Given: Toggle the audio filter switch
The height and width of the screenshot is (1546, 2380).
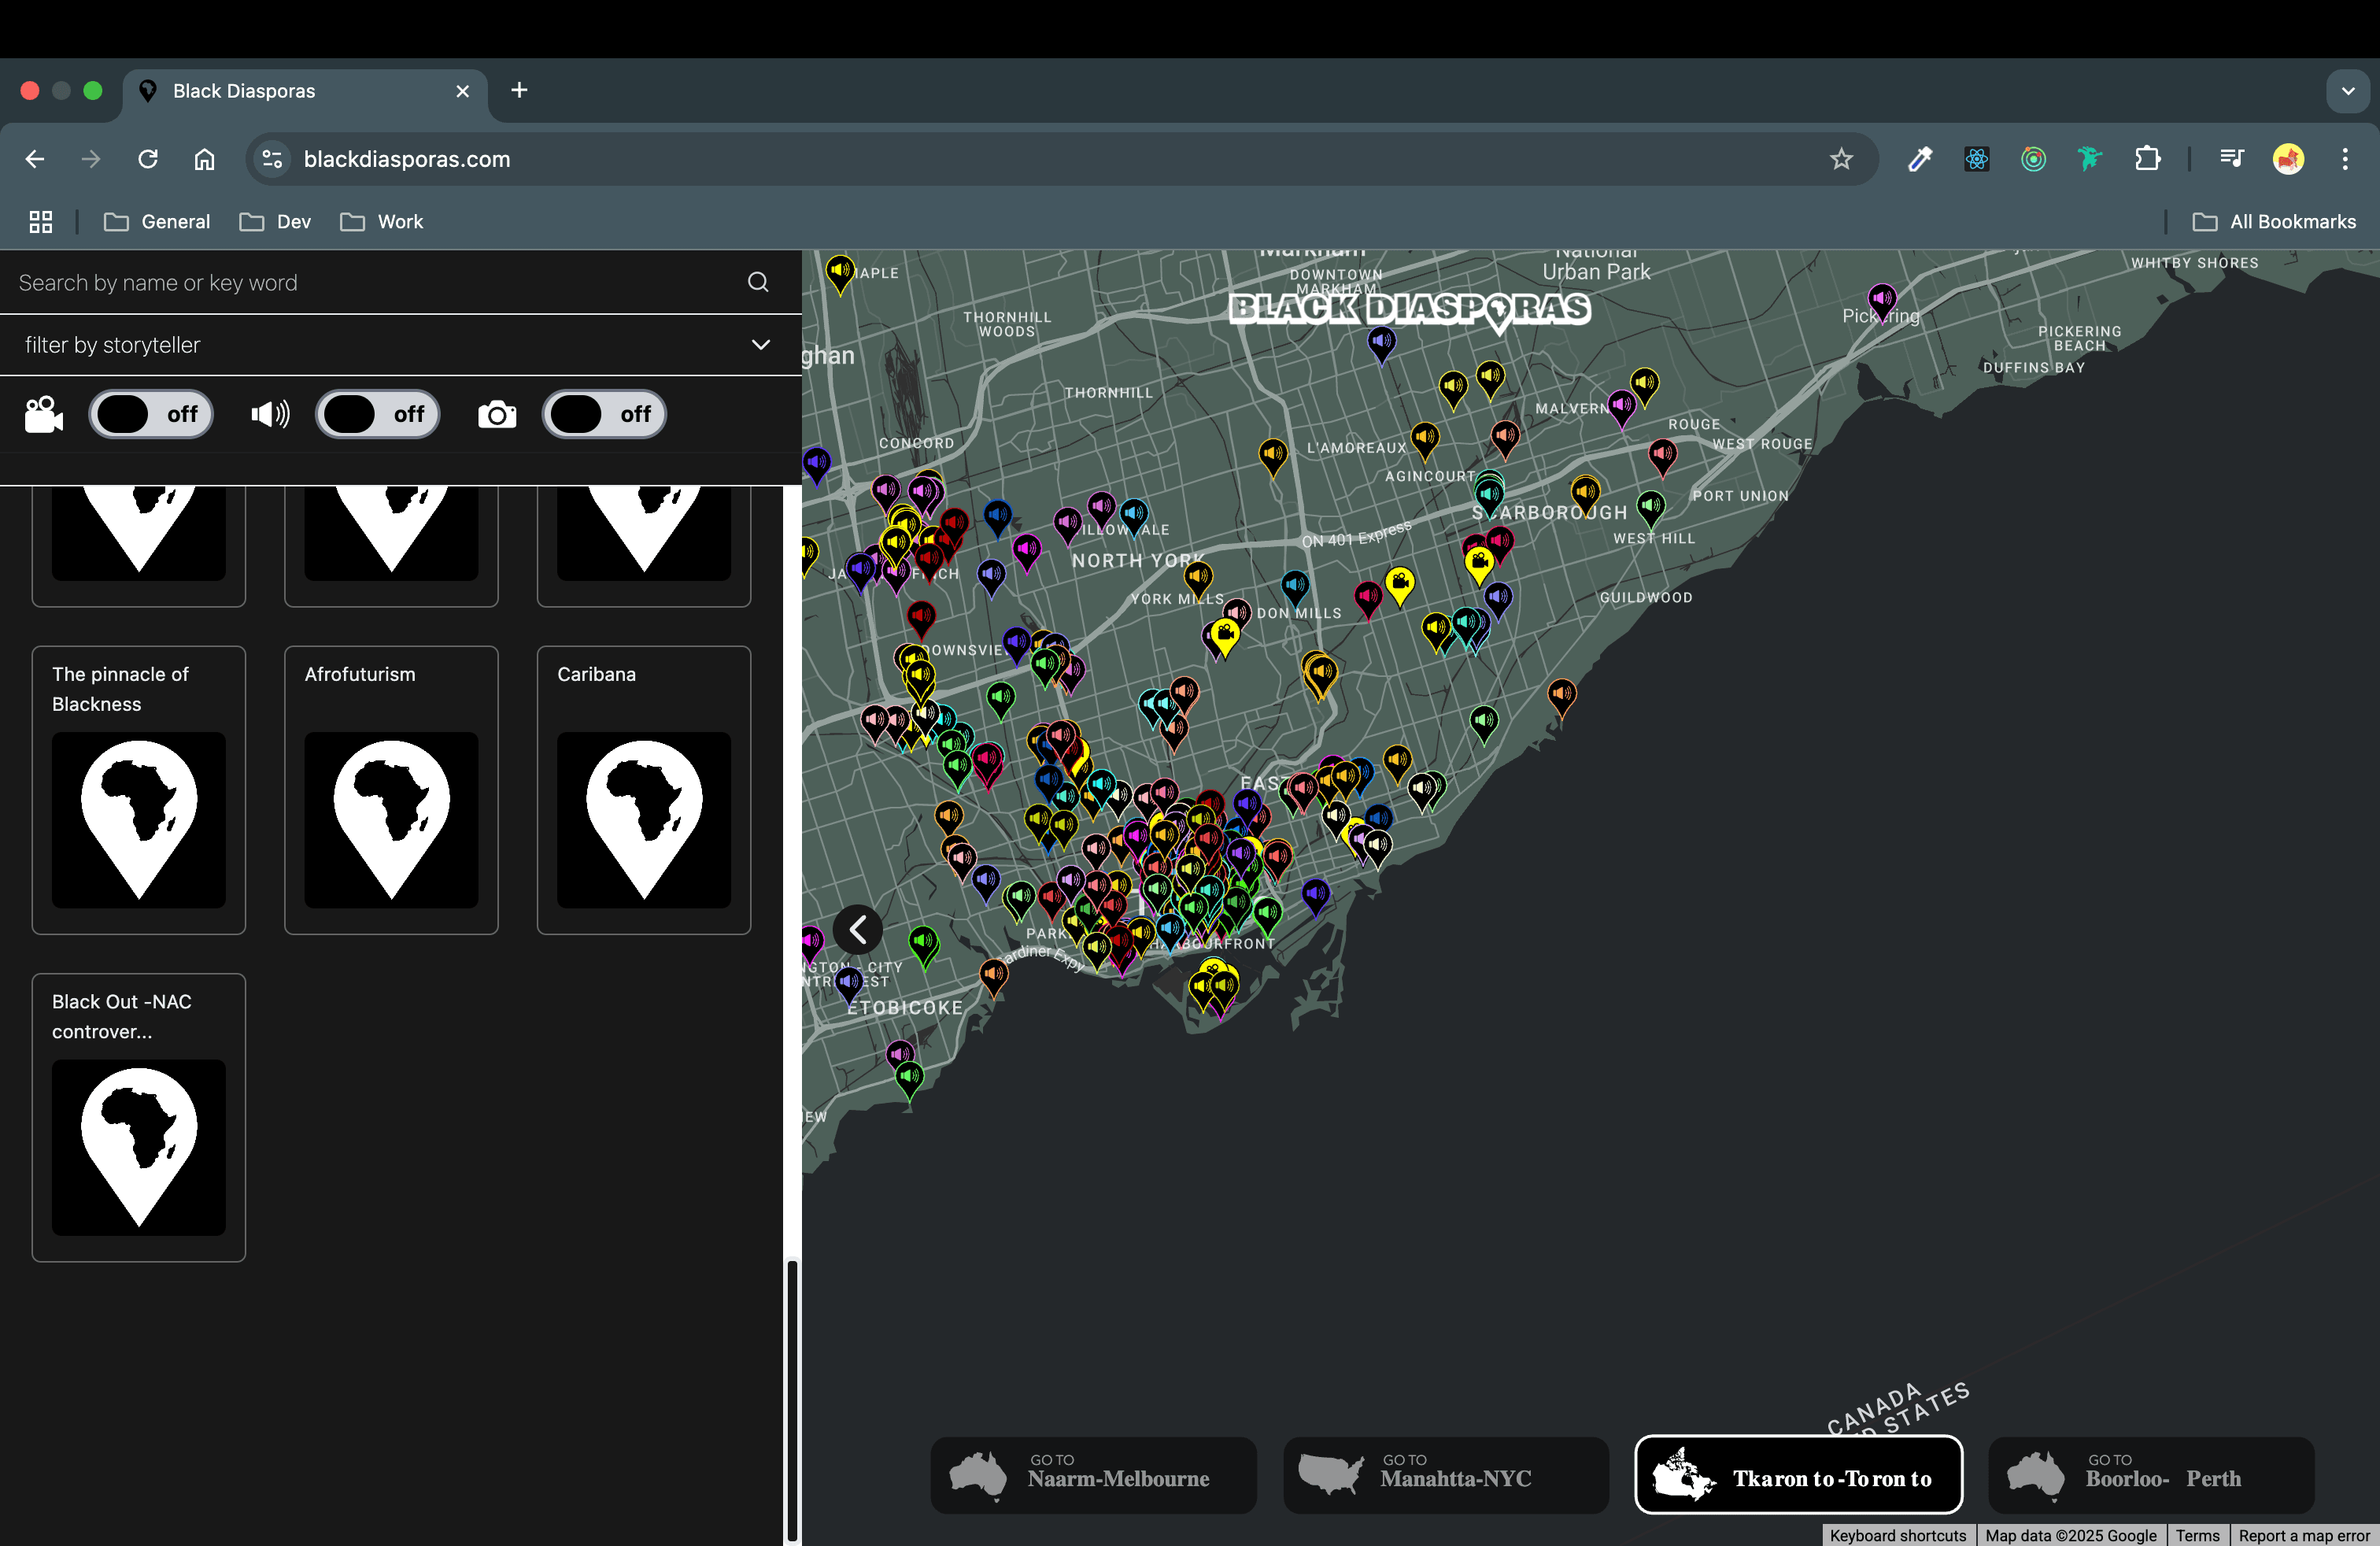Looking at the screenshot, I should tap(378, 414).
